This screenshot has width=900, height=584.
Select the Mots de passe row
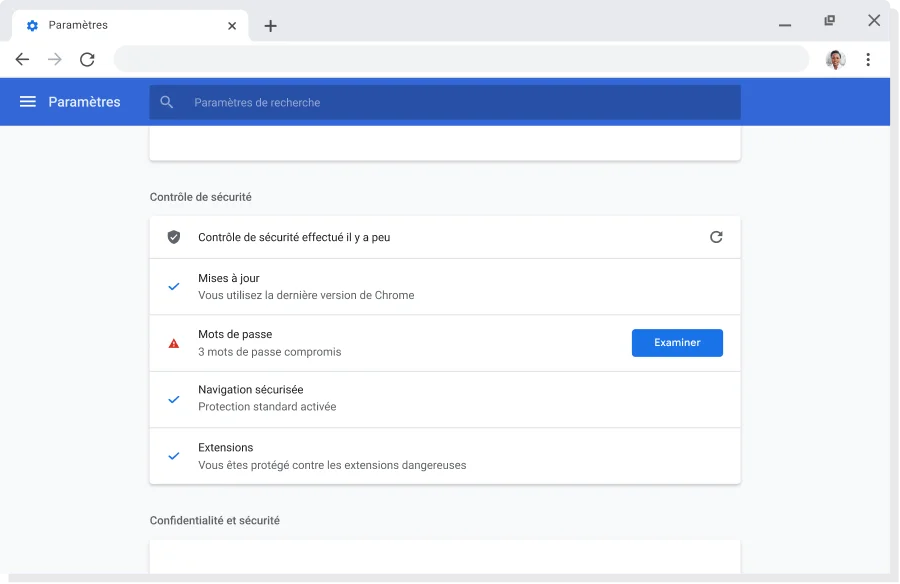tap(400, 343)
